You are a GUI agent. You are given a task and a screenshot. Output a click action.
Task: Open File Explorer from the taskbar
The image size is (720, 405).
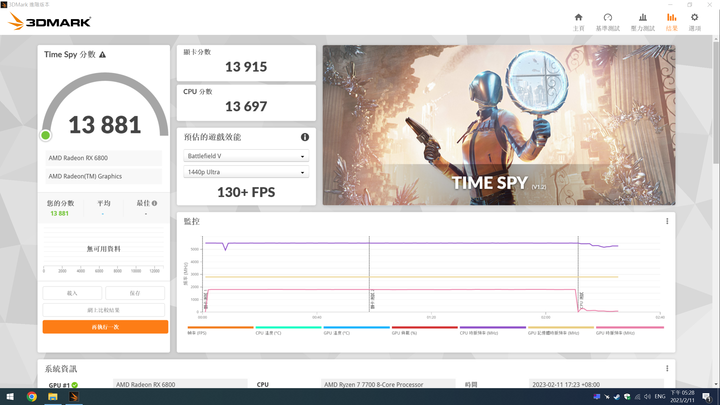coord(52,396)
